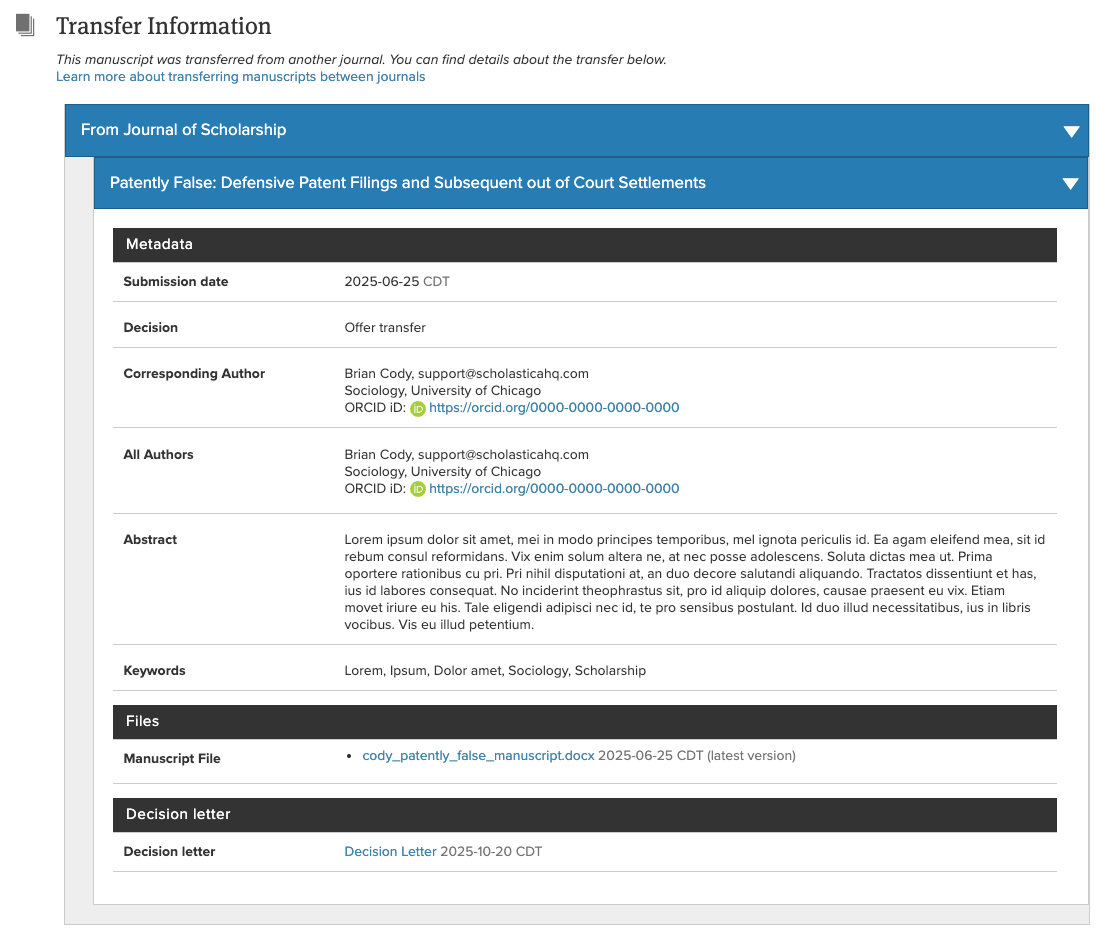Viewport: 1097px width, 939px height.
Task: Click the ORCID icon in Corresponding Author row
Action: point(418,409)
